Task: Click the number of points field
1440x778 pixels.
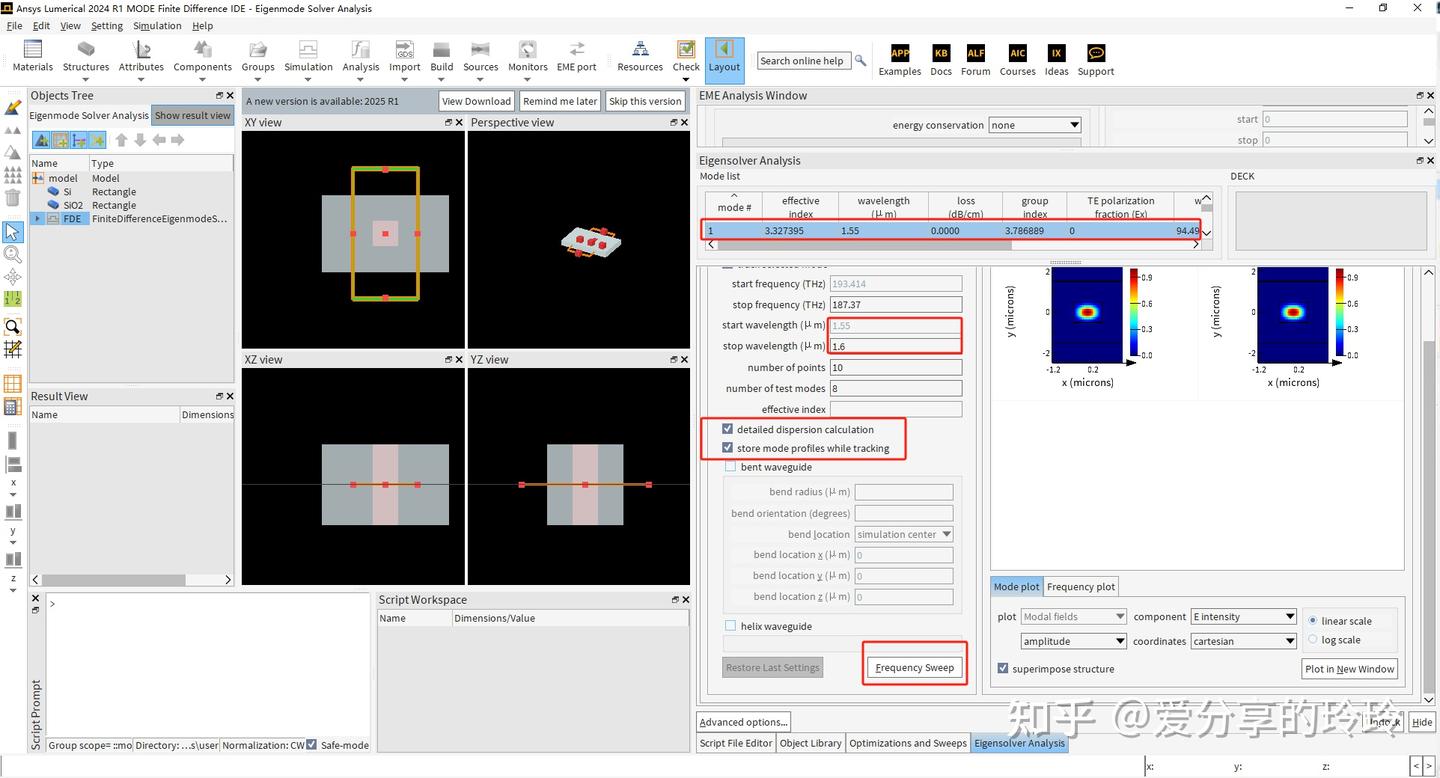Action: [x=896, y=367]
